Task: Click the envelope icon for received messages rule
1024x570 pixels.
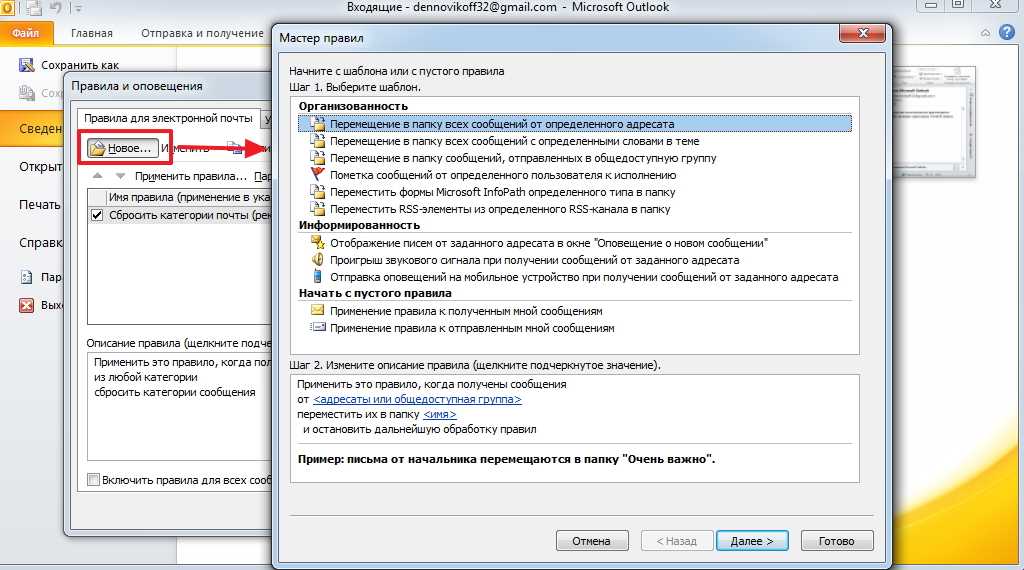Action: [317, 311]
